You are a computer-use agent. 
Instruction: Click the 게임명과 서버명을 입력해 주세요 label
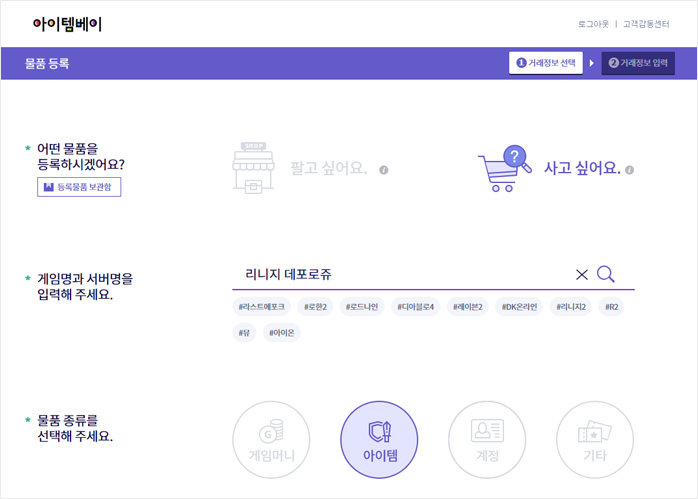[85, 287]
